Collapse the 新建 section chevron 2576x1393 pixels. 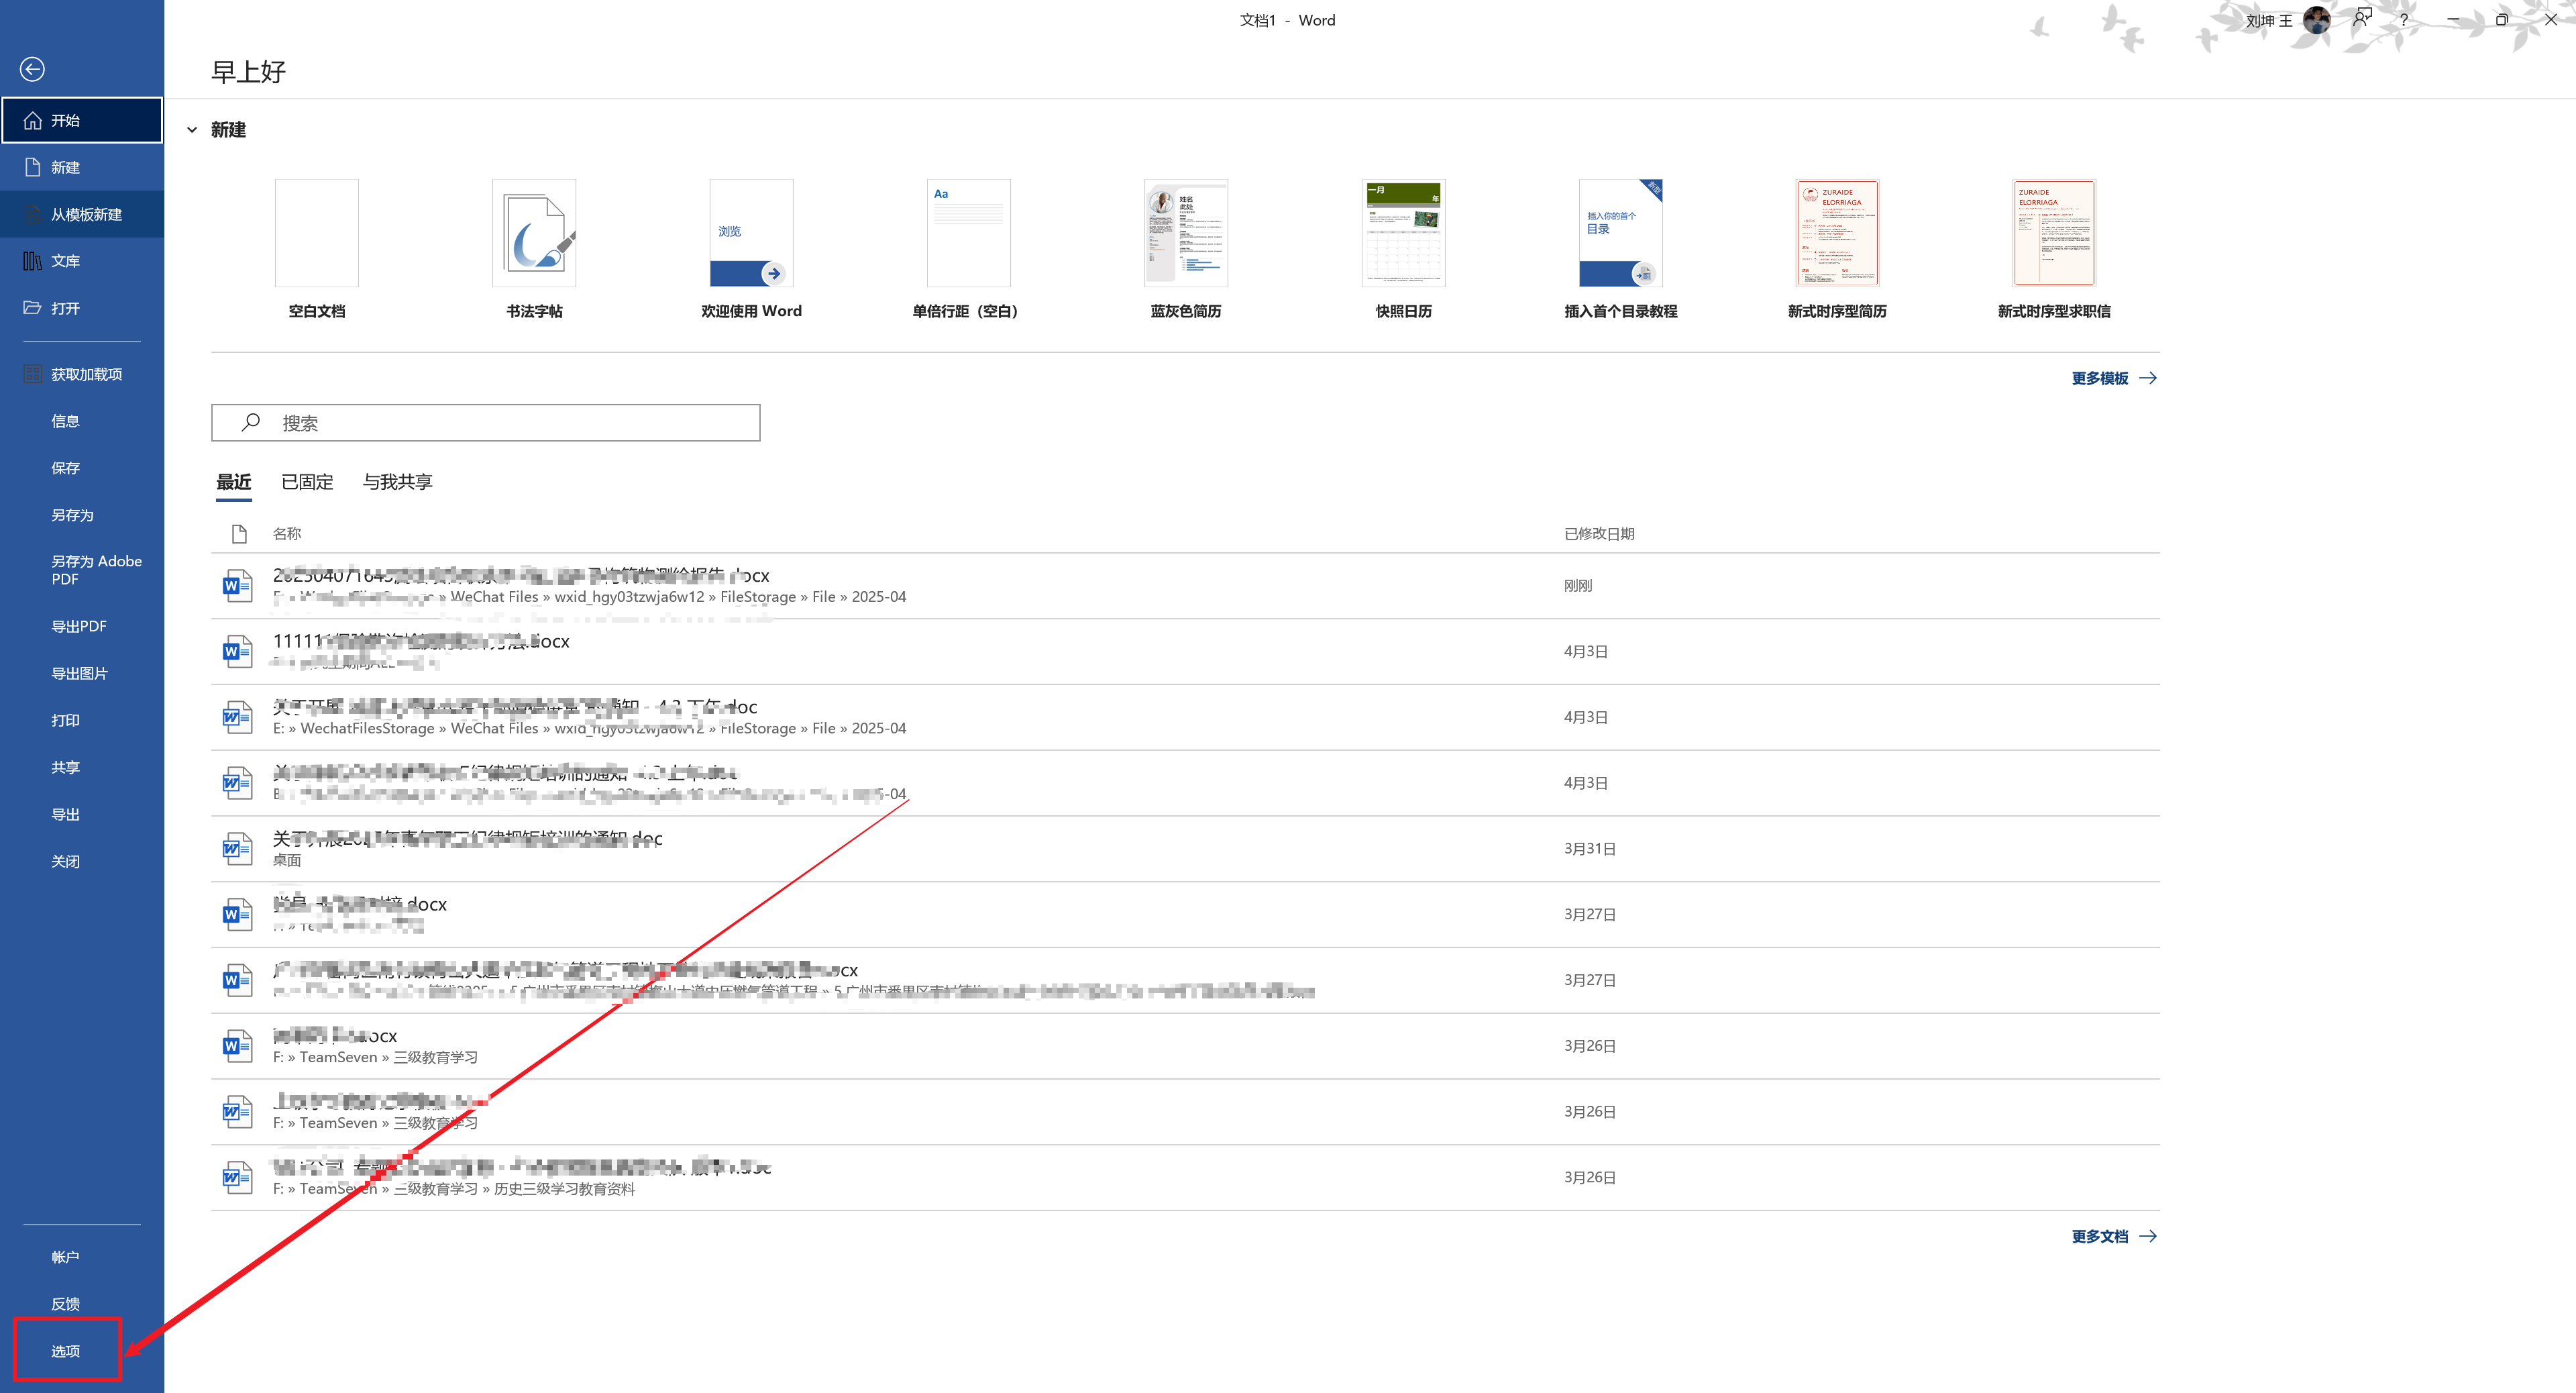192,130
